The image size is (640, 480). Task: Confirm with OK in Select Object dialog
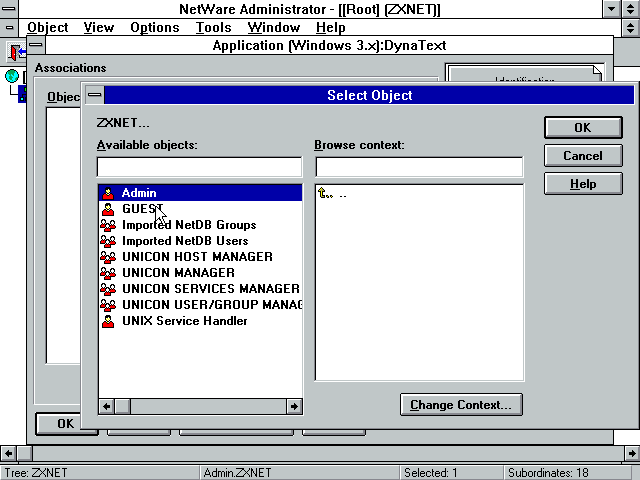583,127
